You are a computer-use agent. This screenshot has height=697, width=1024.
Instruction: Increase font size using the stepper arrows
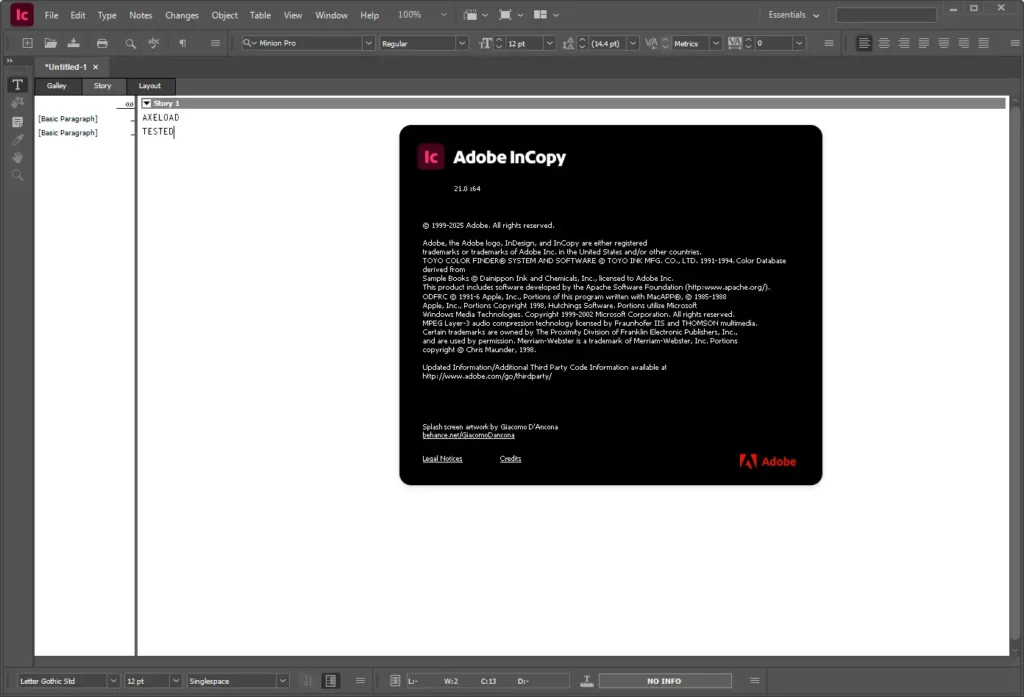click(499, 39)
